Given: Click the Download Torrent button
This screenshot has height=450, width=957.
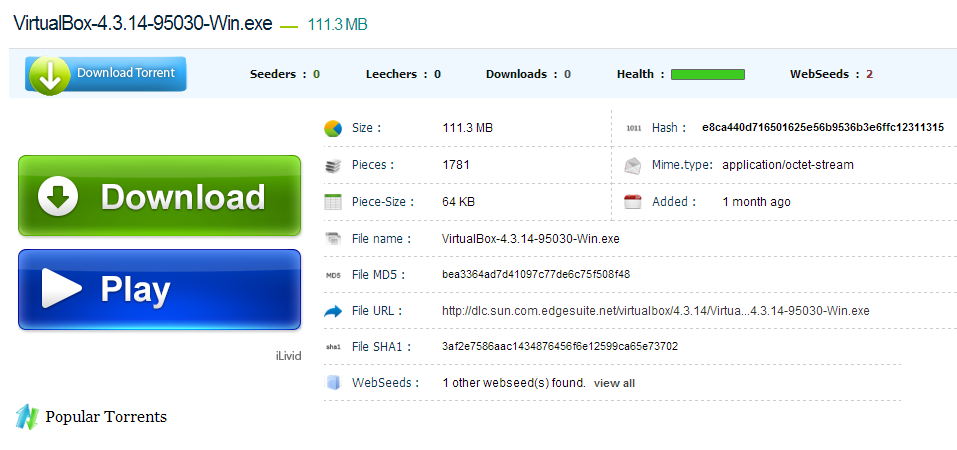Looking at the screenshot, I should coord(106,74).
